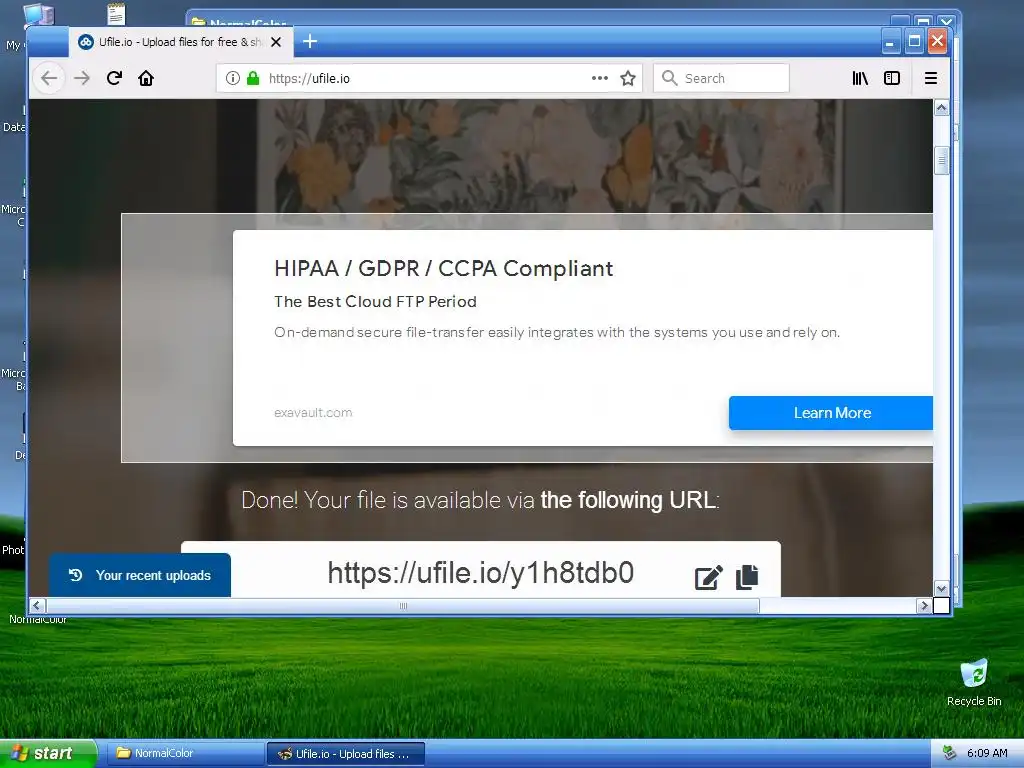The image size is (1024, 768).
Task: Click the search magnifier icon
Action: (x=669, y=78)
